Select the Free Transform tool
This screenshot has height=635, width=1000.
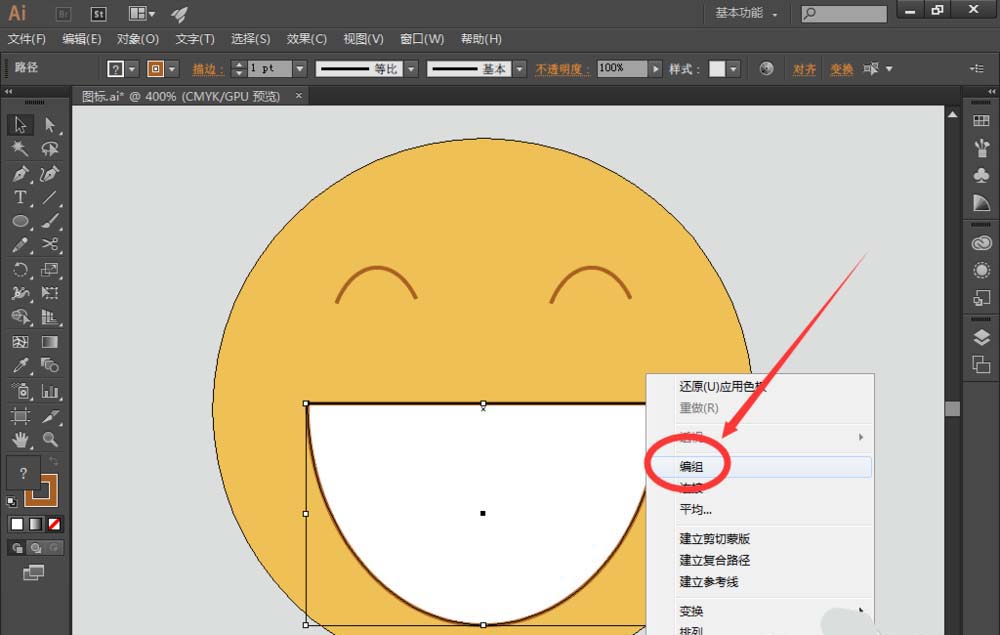pyautogui.click(x=50, y=293)
